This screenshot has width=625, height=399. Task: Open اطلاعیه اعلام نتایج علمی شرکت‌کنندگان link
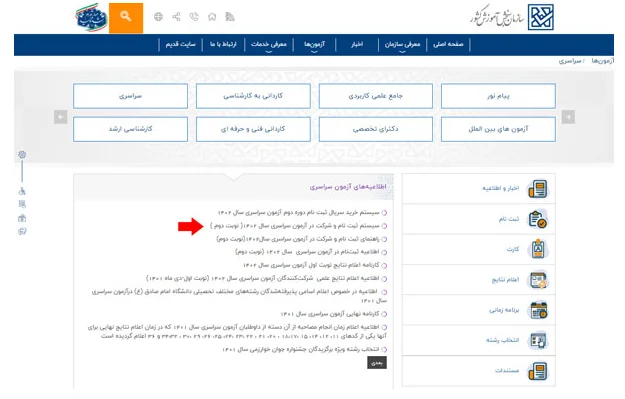point(263,278)
